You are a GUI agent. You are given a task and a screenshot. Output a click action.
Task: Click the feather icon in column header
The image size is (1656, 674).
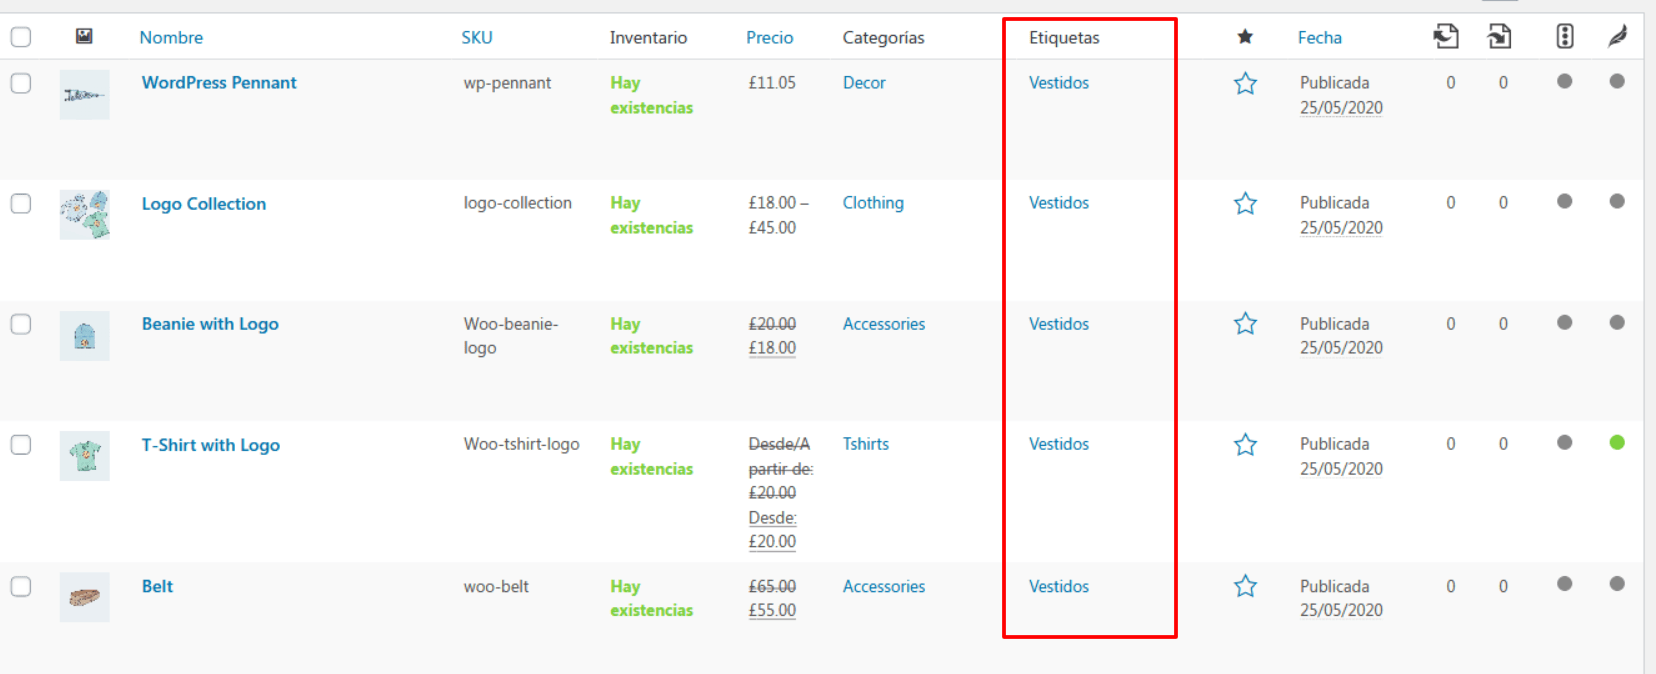1617,37
